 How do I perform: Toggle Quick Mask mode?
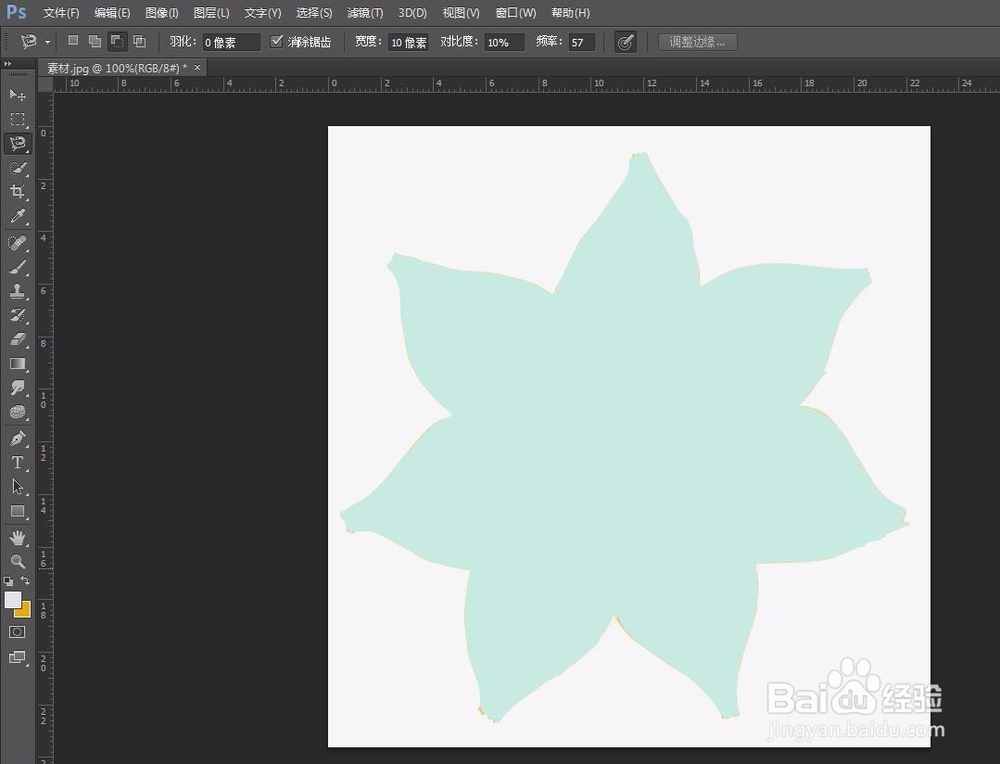click(x=17, y=632)
